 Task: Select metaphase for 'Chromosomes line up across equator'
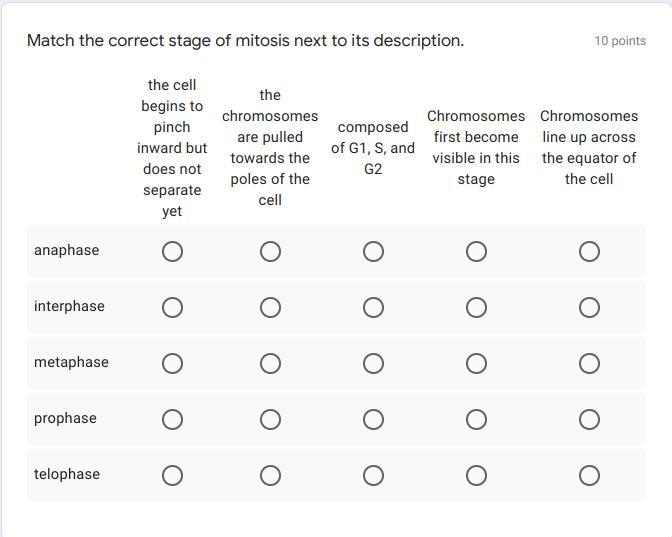click(589, 363)
